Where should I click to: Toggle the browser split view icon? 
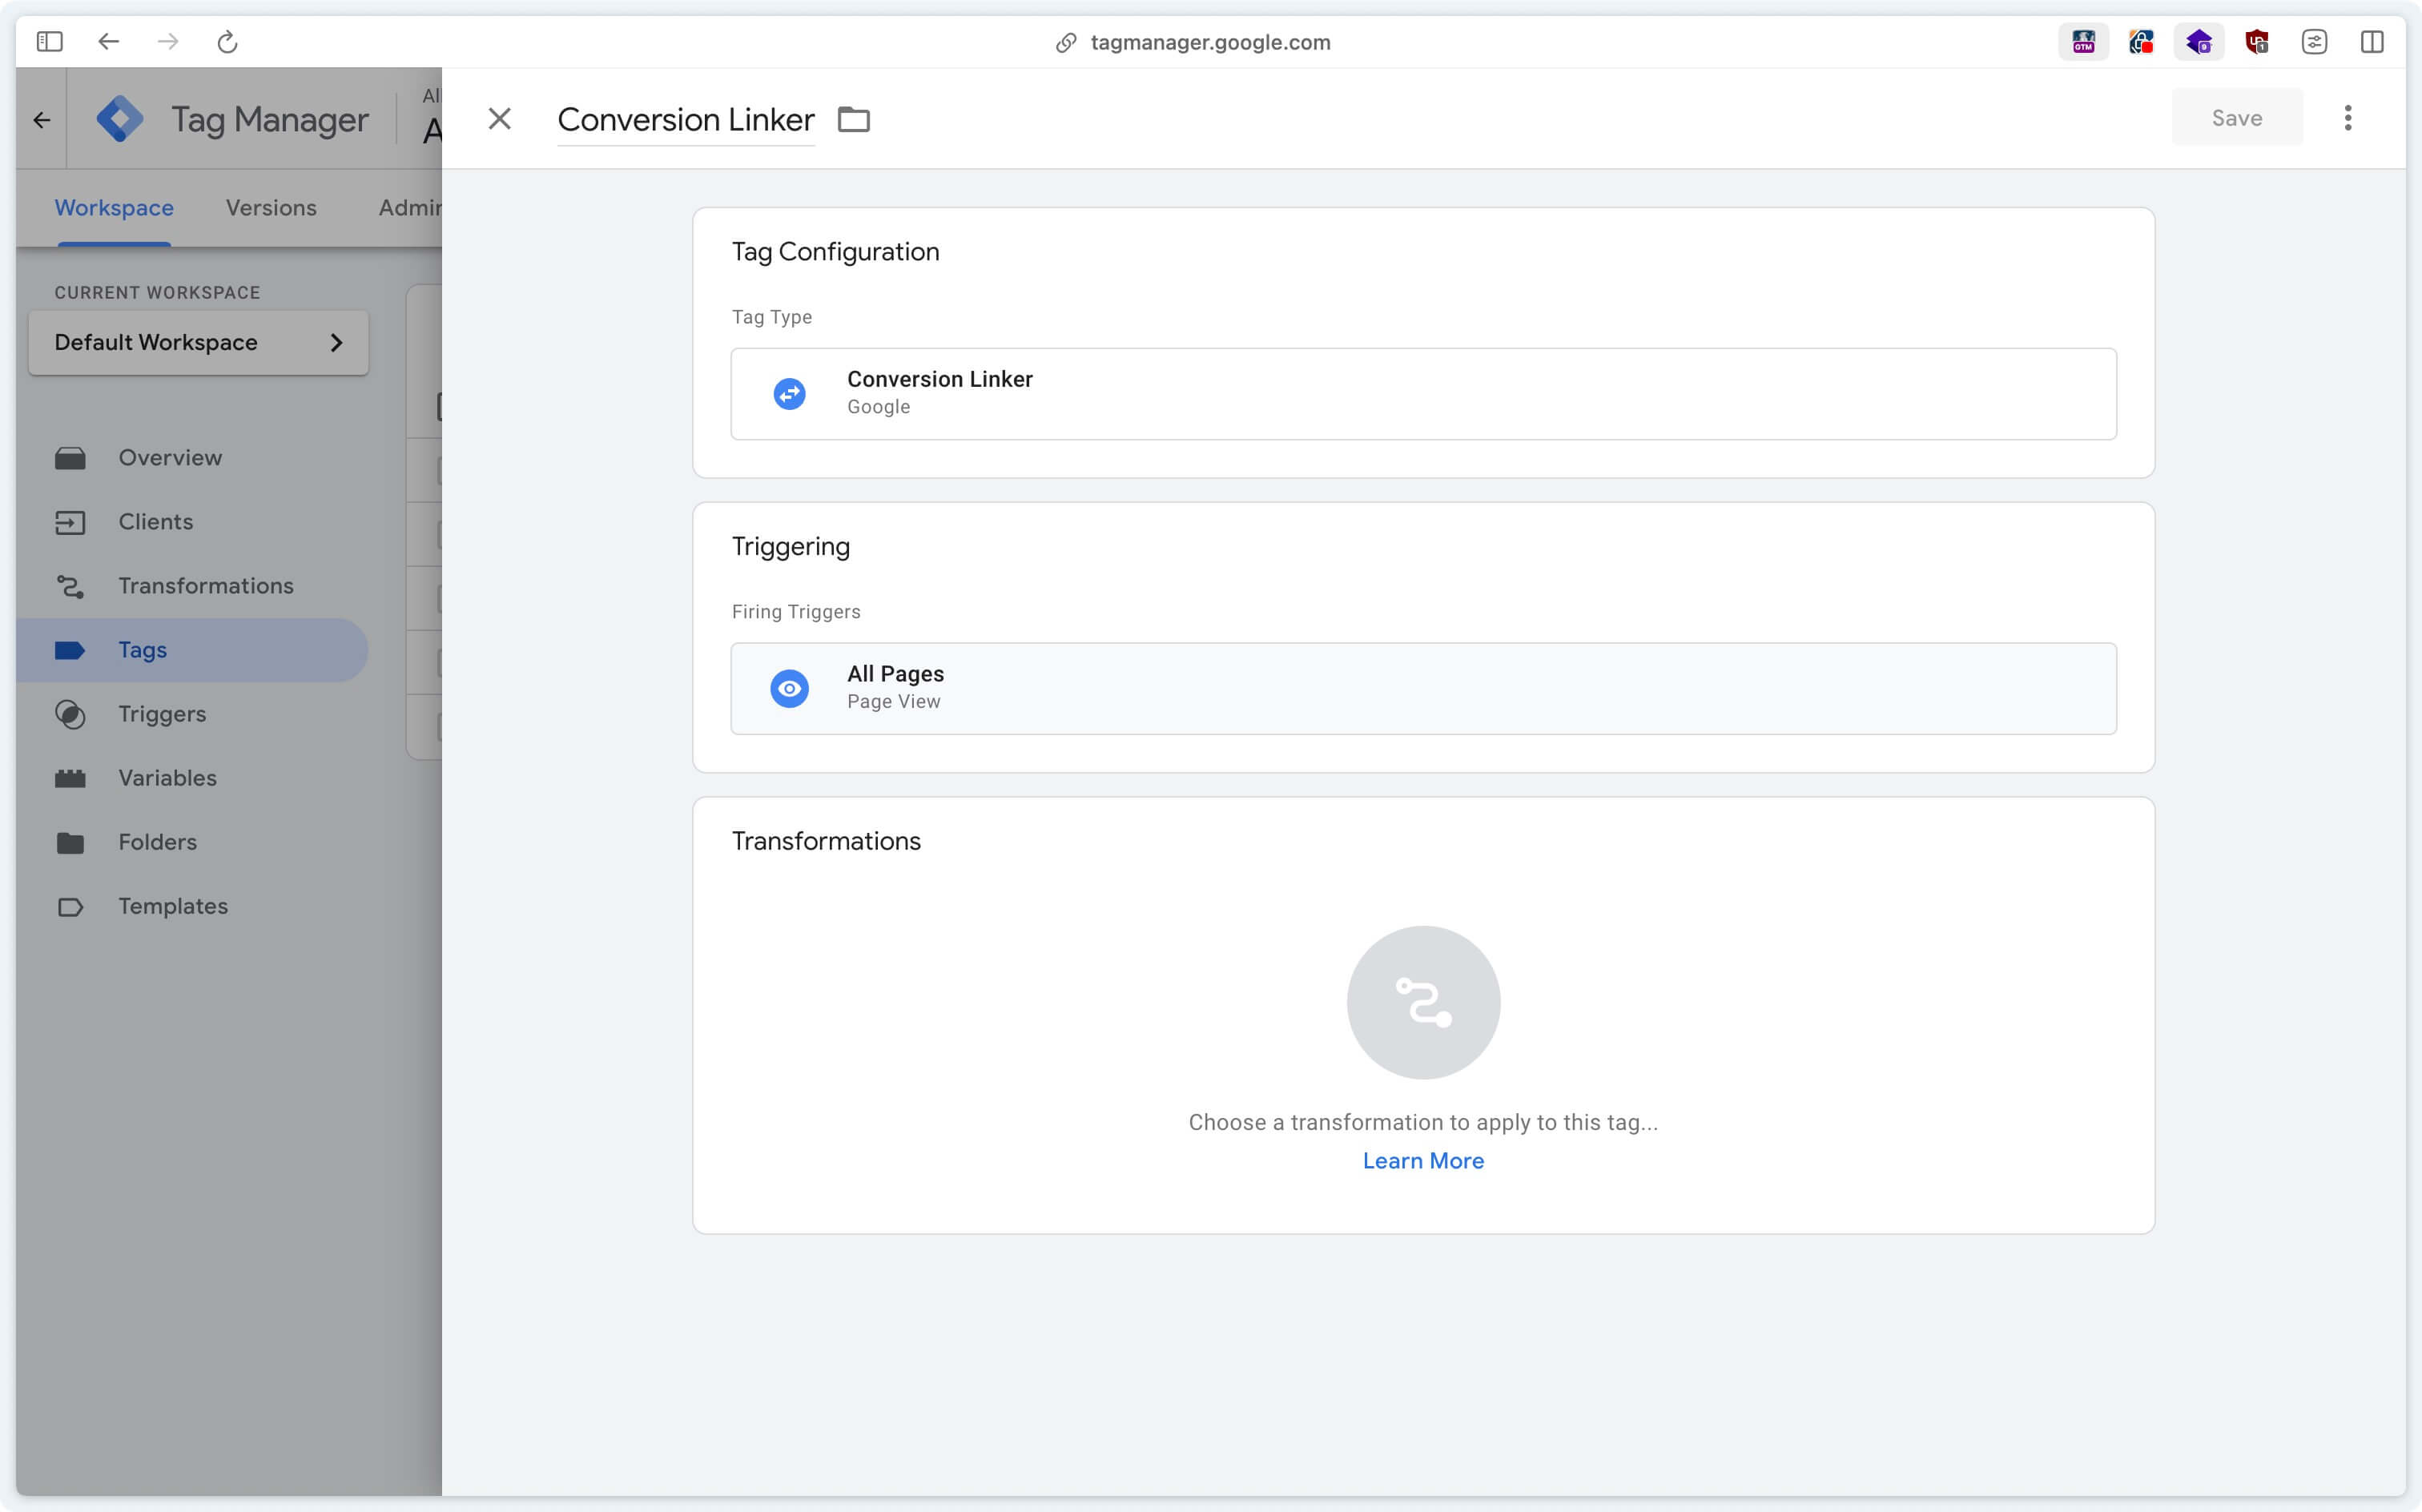point(2372,42)
